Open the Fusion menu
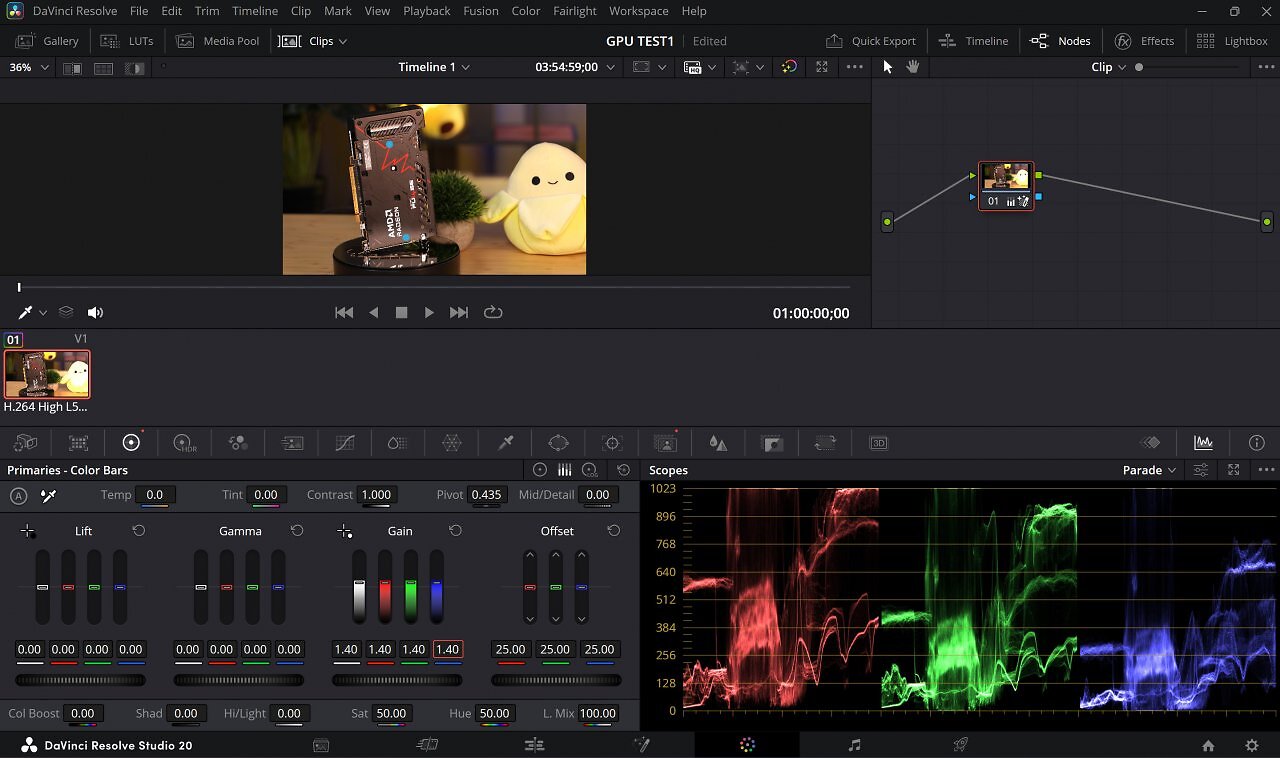The width and height of the screenshot is (1280, 758). click(481, 11)
